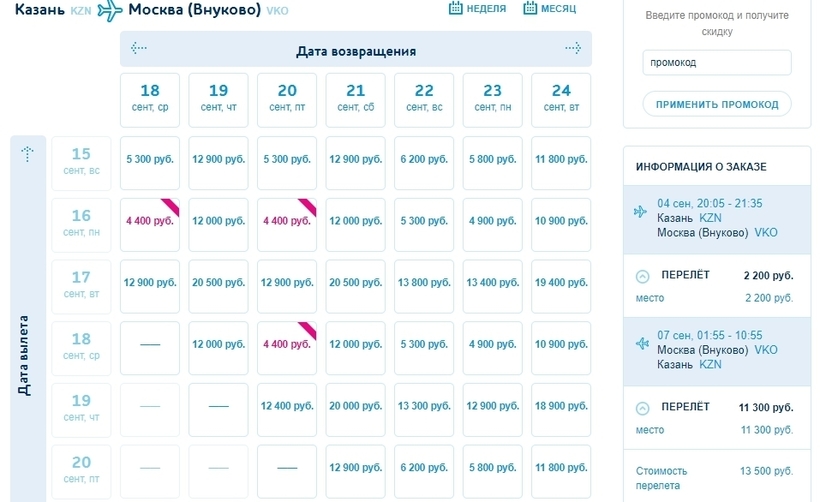The height and width of the screenshot is (502, 820).
Task: Click the outbound plane icon for 04 сен flight
Action: tap(641, 211)
